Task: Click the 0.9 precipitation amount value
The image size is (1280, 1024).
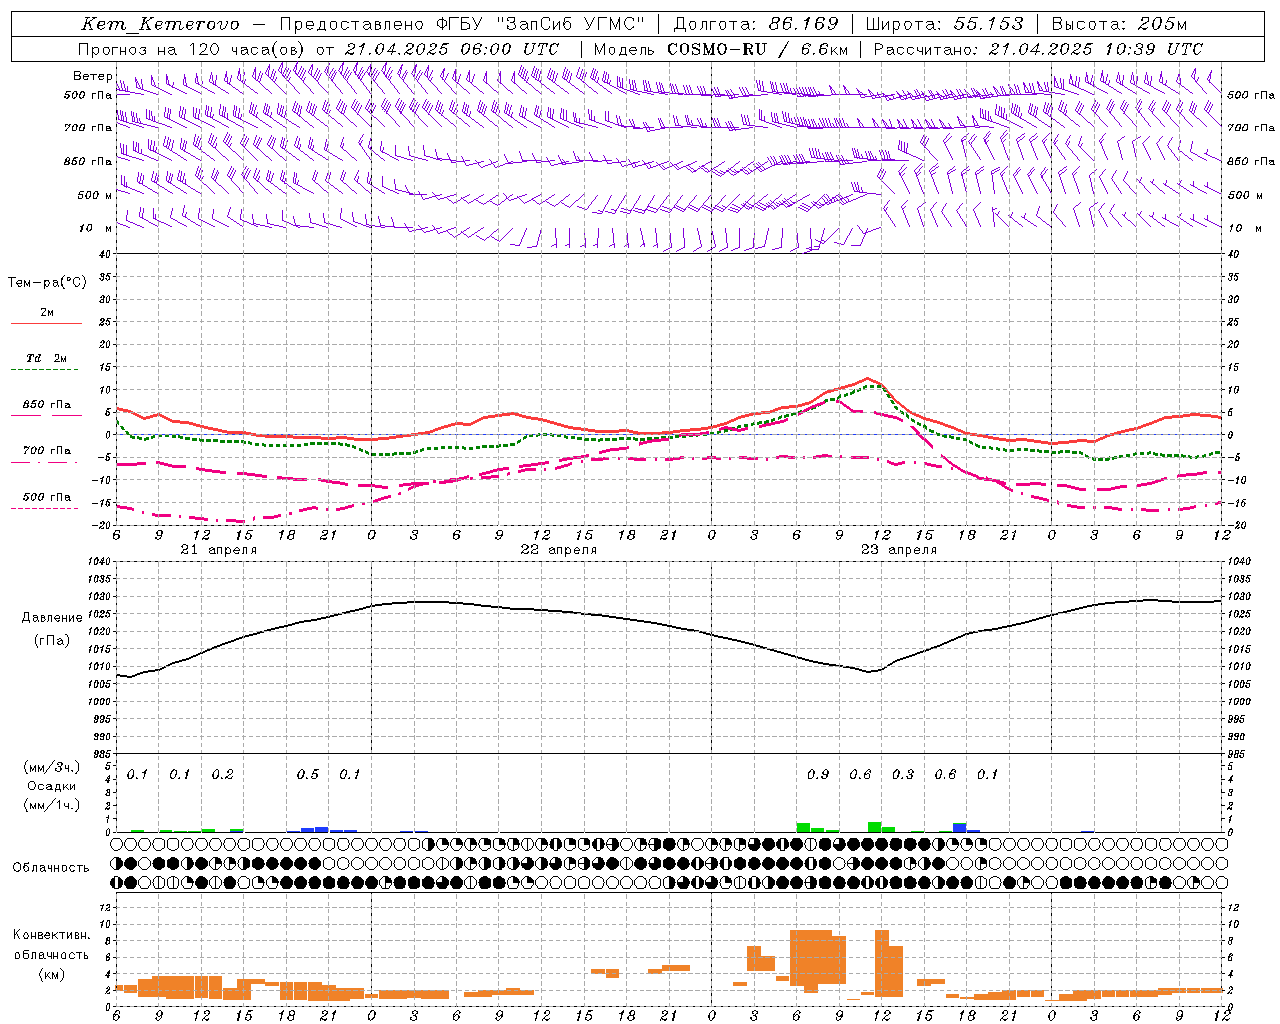Action: pos(818,775)
